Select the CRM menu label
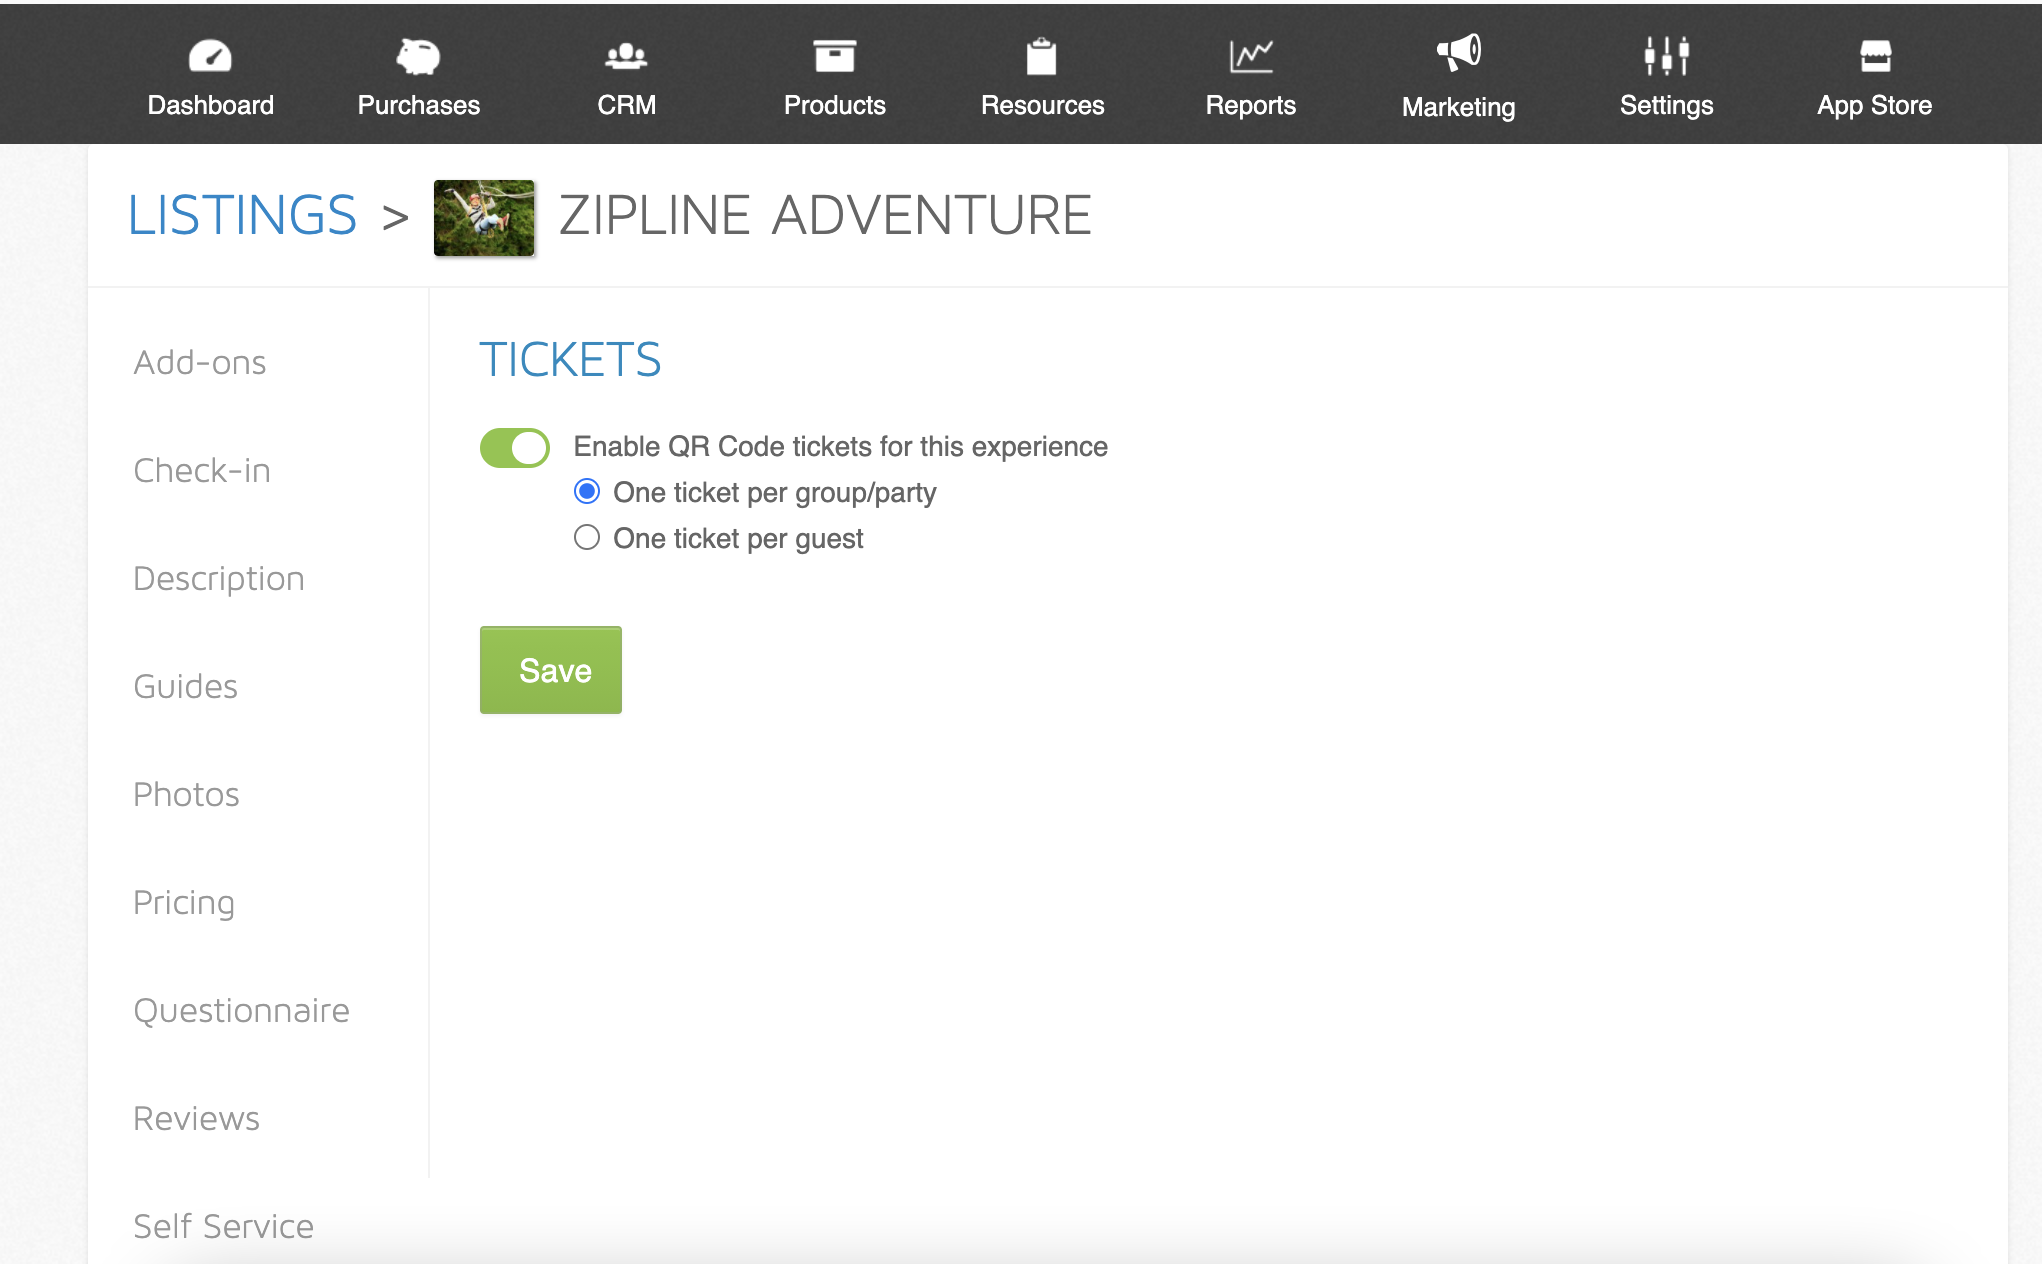Image resolution: width=2042 pixels, height=1264 pixels. (x=626, y=105)
